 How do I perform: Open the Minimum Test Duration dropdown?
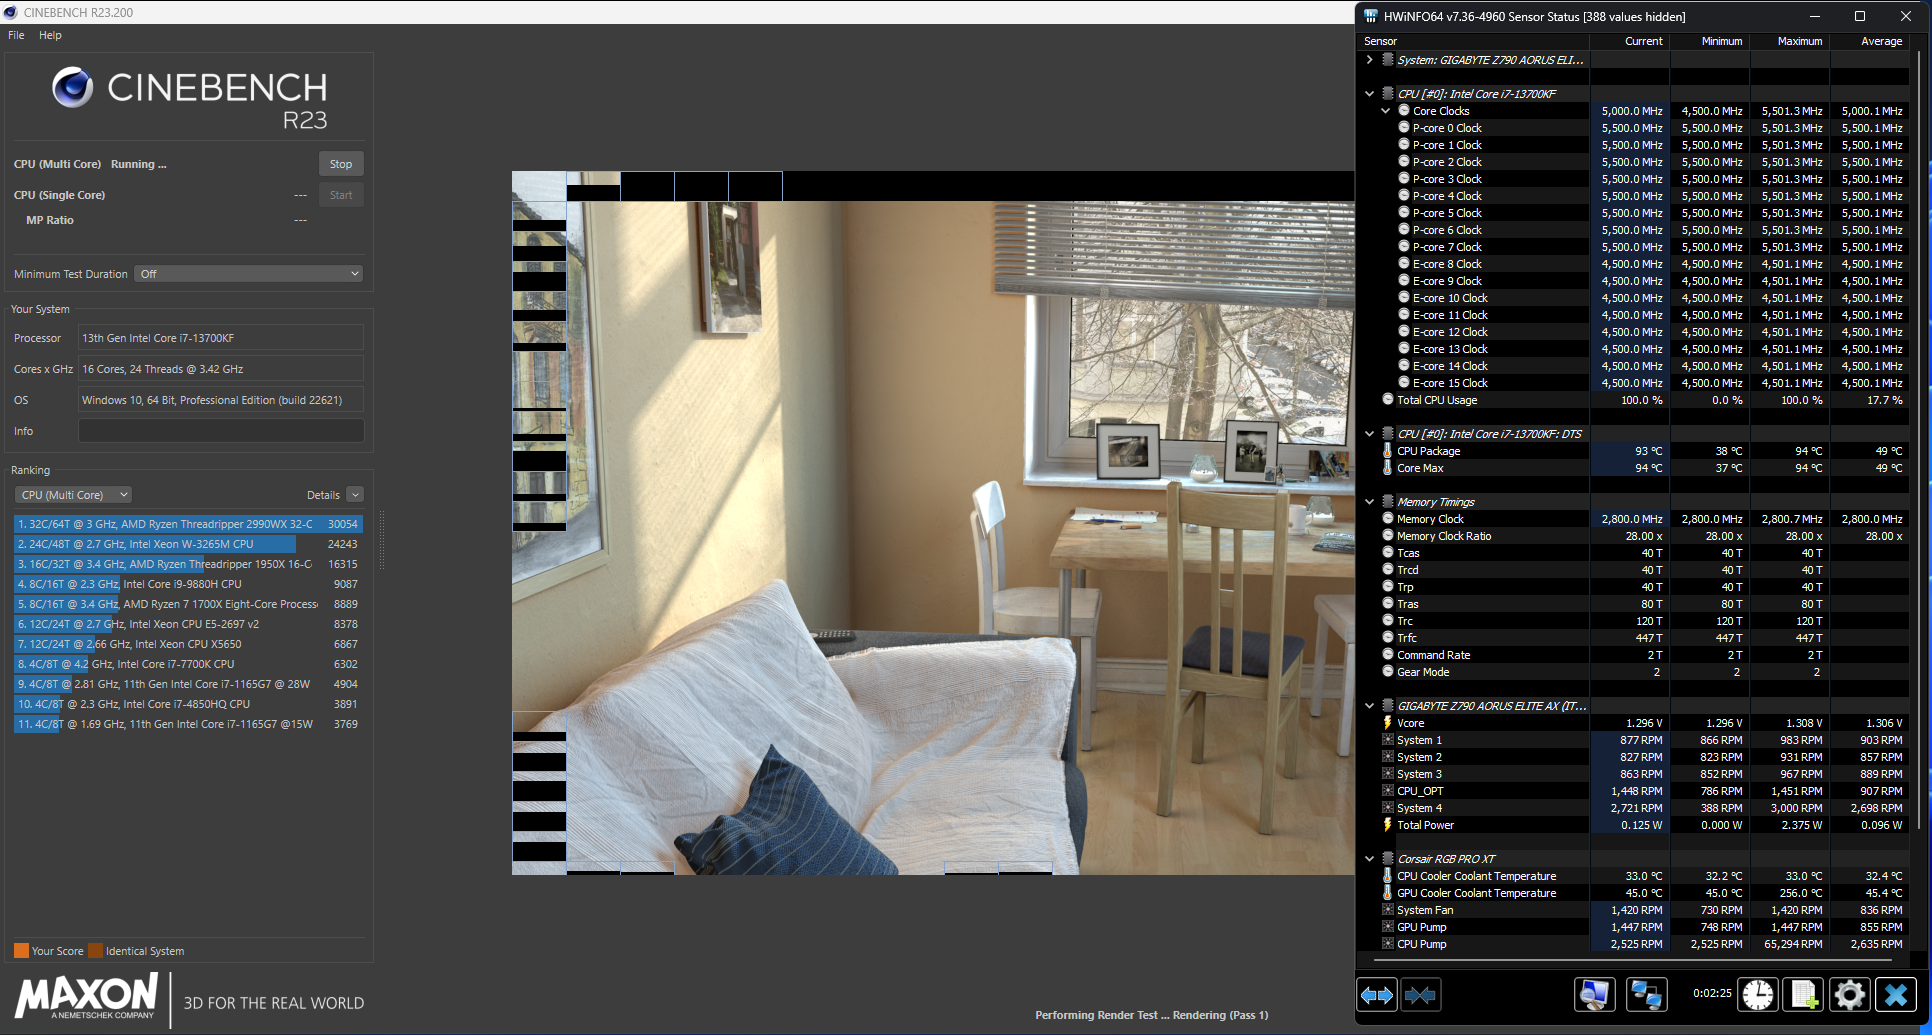[x=248, y=274]
